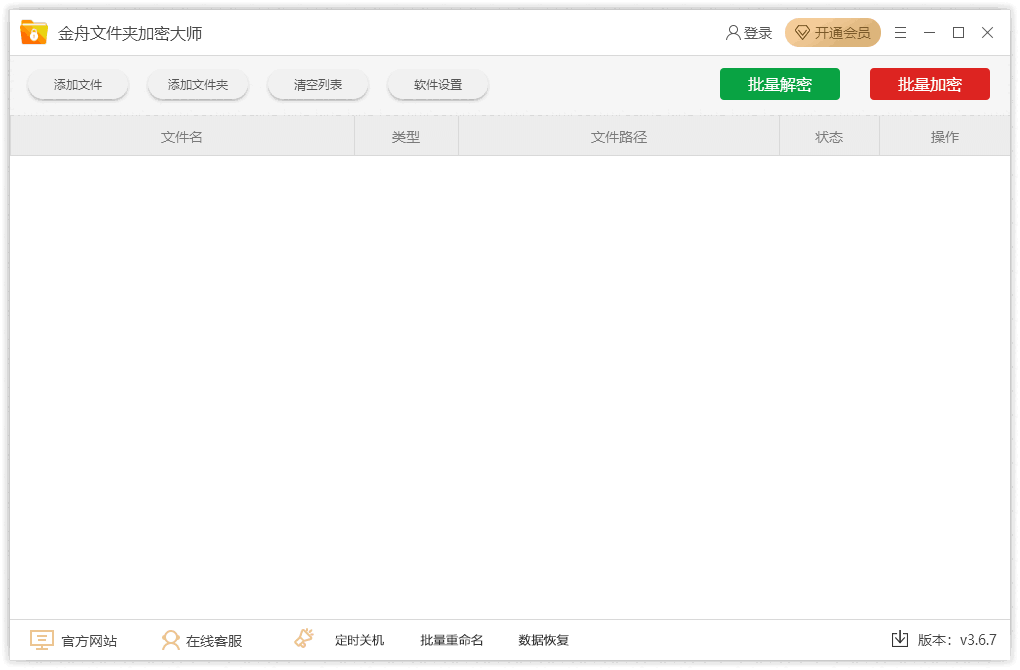Click the orange folder lock app logo
Viewport: 1020px width, 670px height.
click(x=34, y=32)
